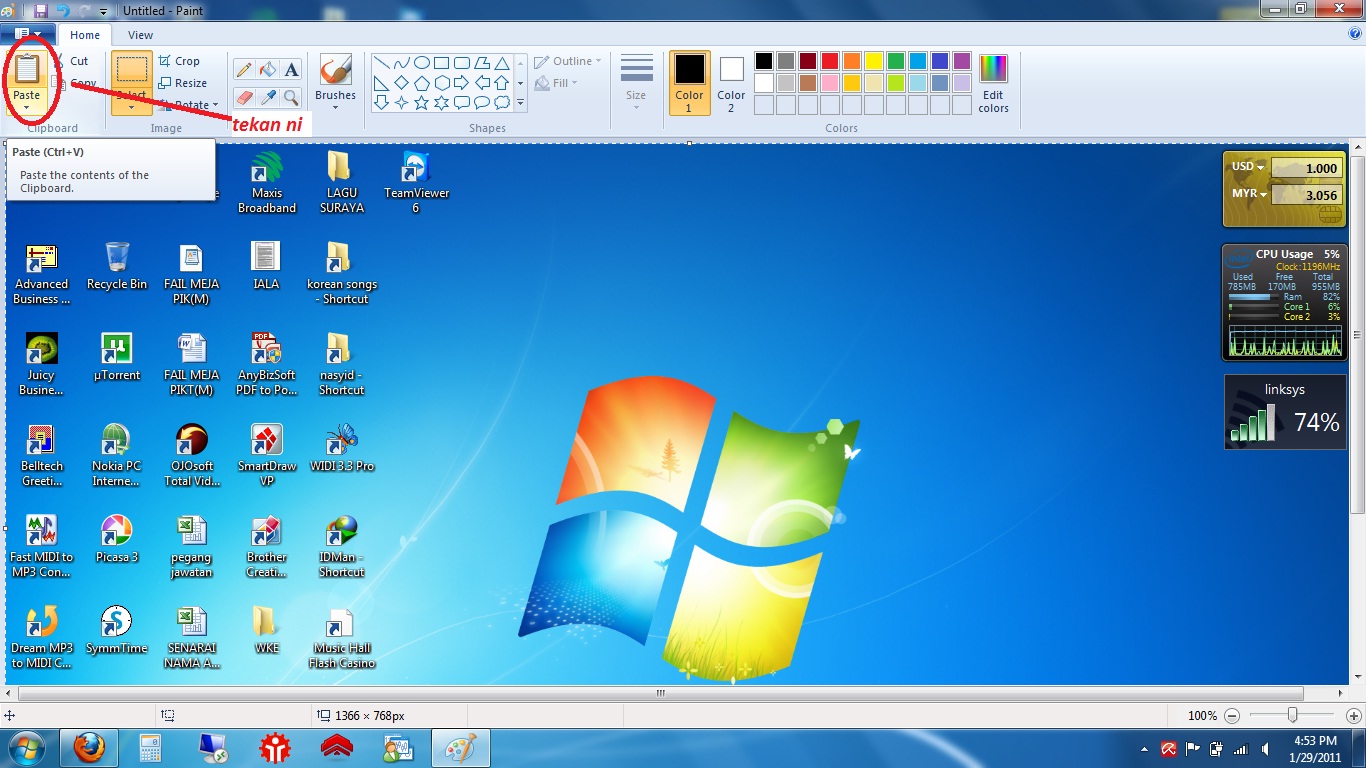Pick the Pentagon shape
The image size is (1366, 768).
click(x=422, y=83)
